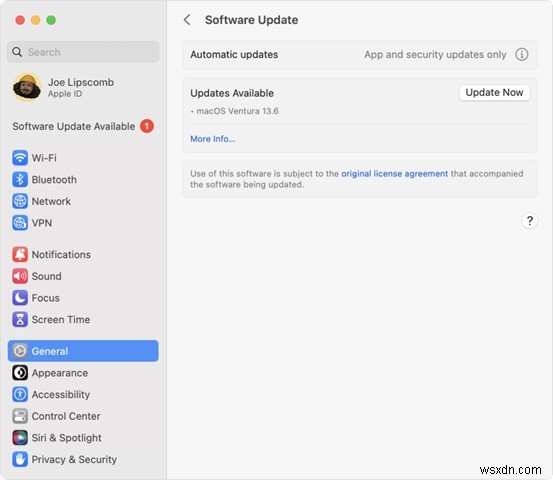Click the Updates Available heading
553x480 pixels.
[x=232, y=93]
